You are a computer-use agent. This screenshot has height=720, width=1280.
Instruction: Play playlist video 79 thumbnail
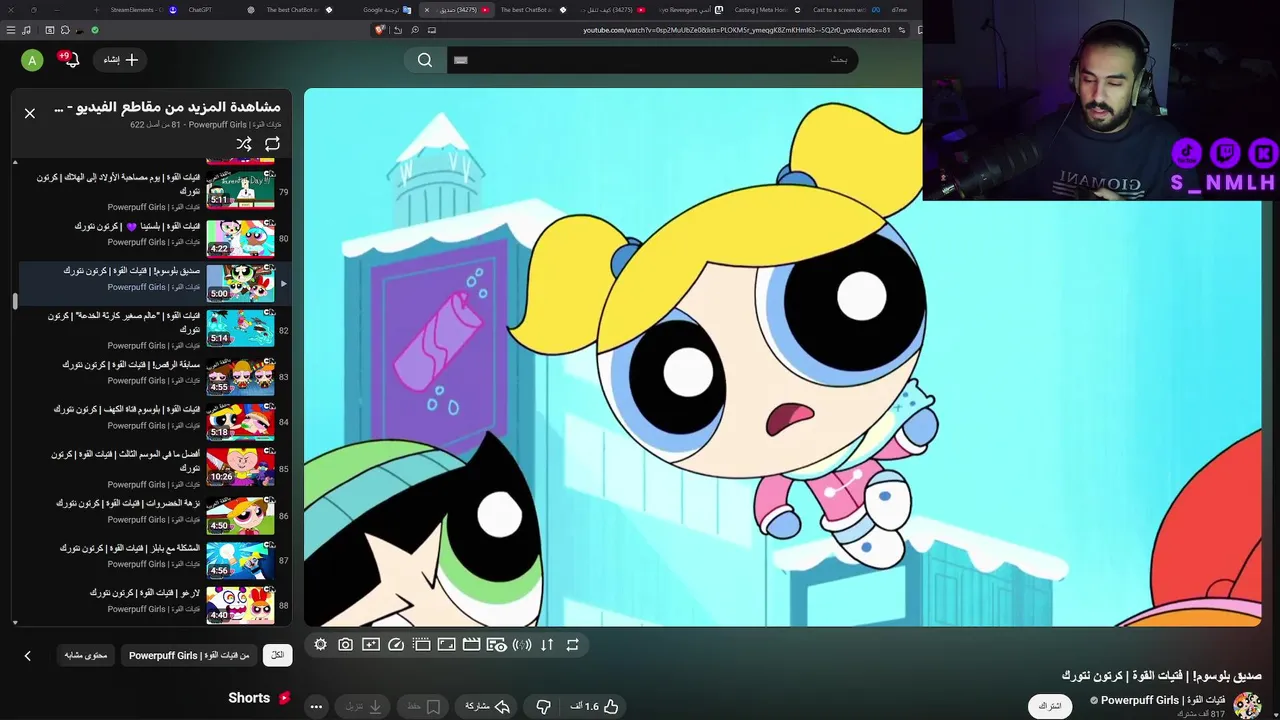[240, 188]
